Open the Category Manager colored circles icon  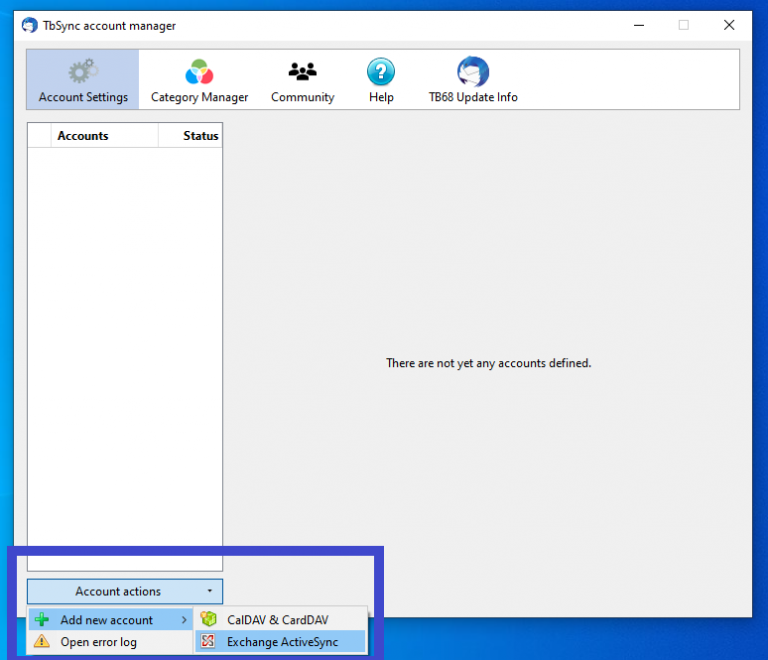pyautogui.click(x=199, y=72)
